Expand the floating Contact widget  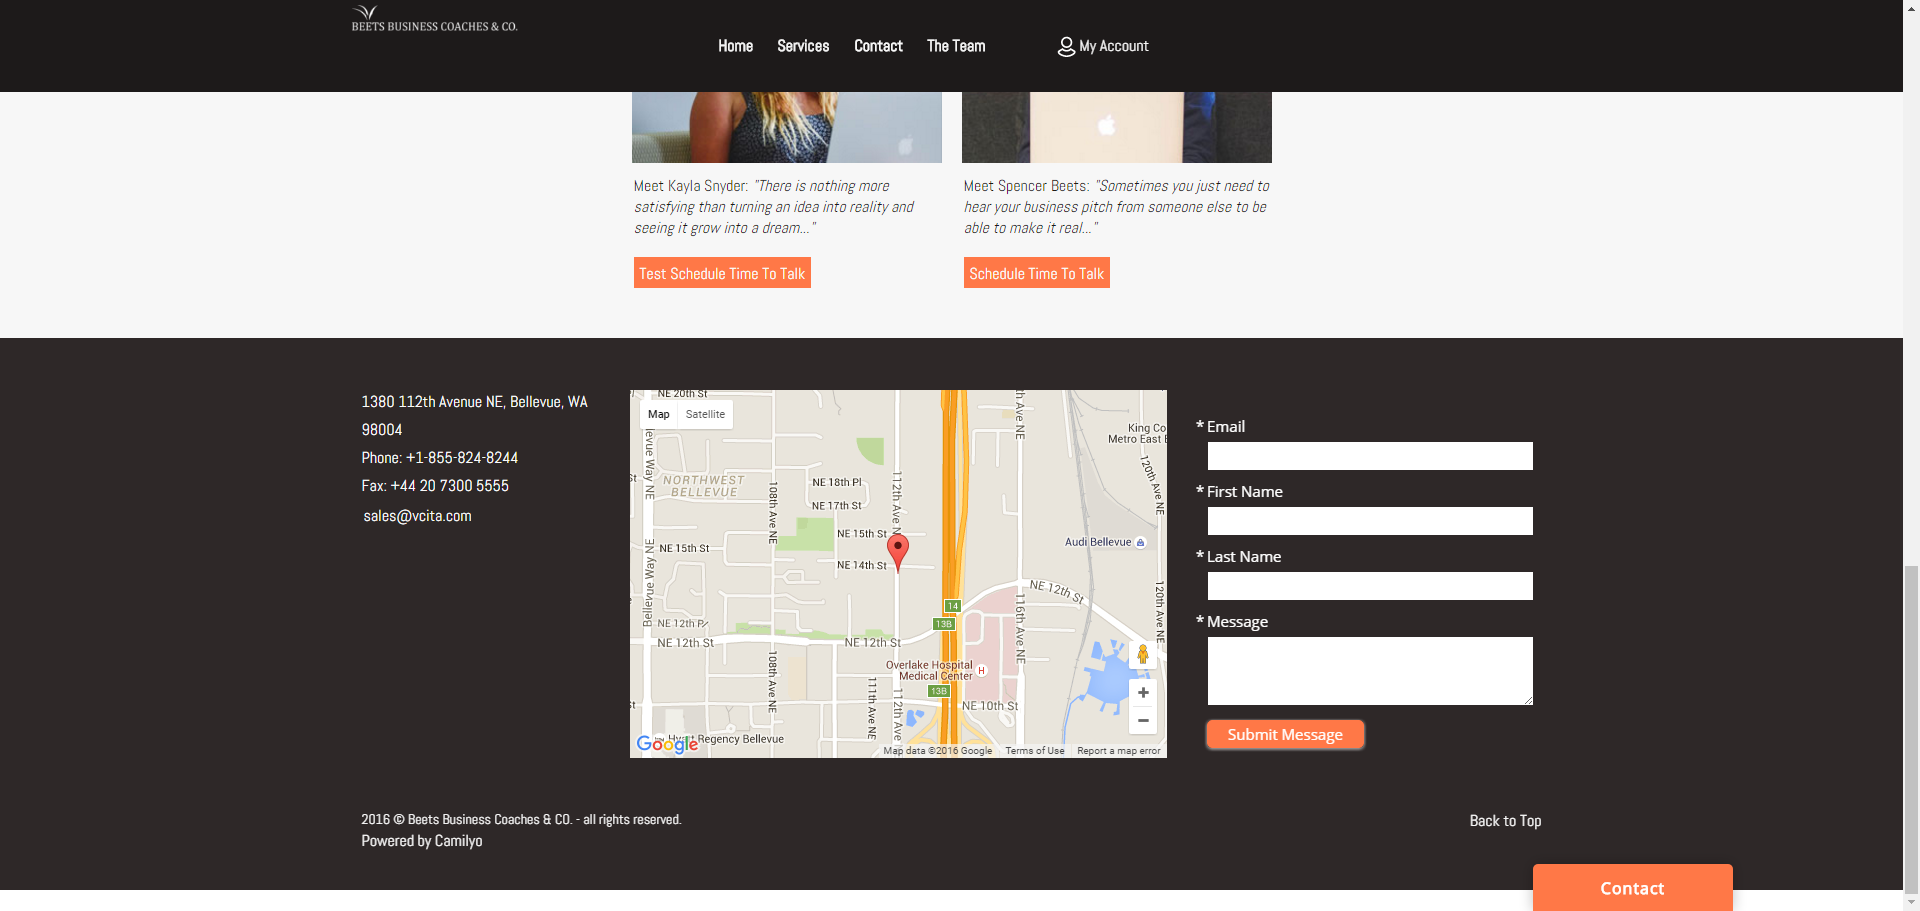(x=1631, y=888)
